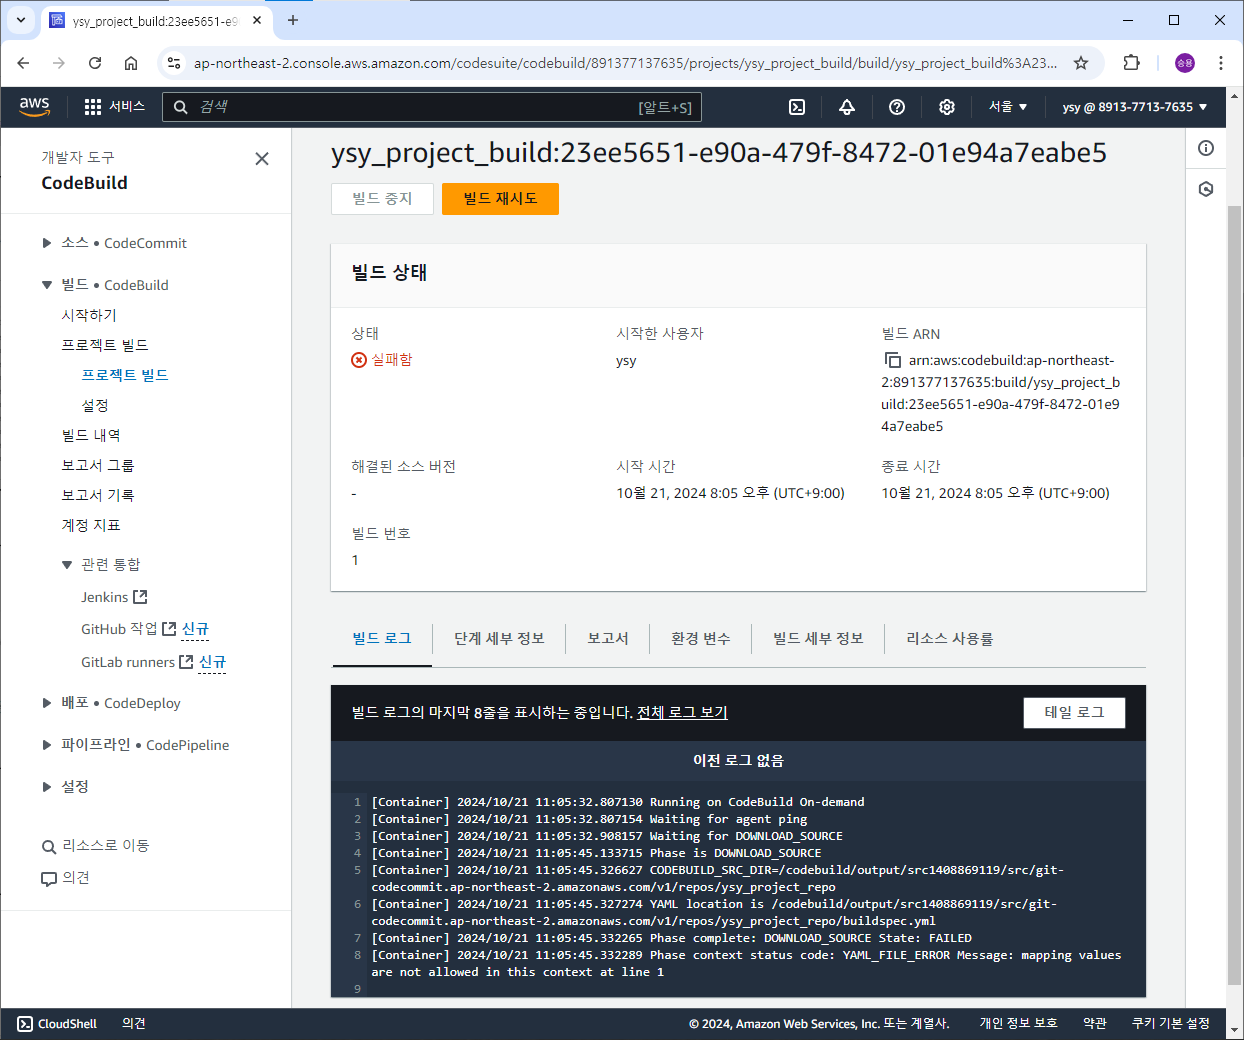The image size is (1244, 1040).
Task: Open GitLab runners external link
Action: 137,662
